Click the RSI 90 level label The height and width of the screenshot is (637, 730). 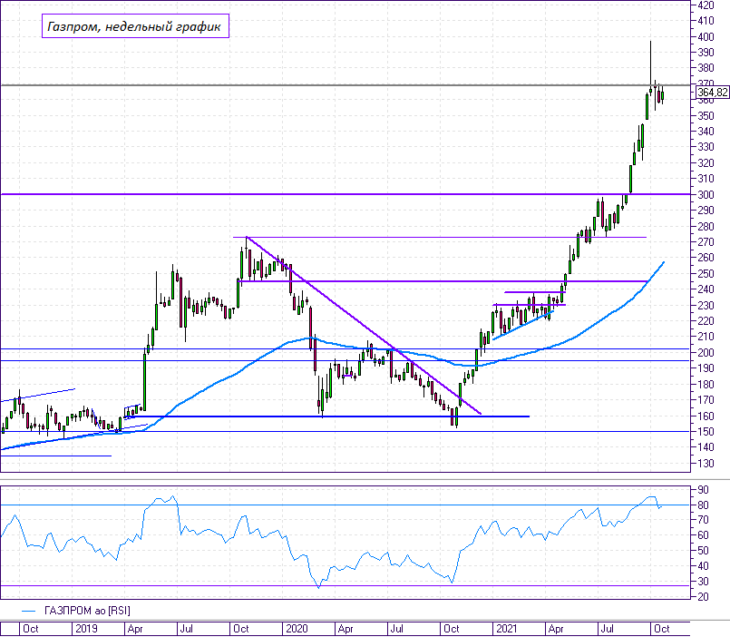[703, 489]
